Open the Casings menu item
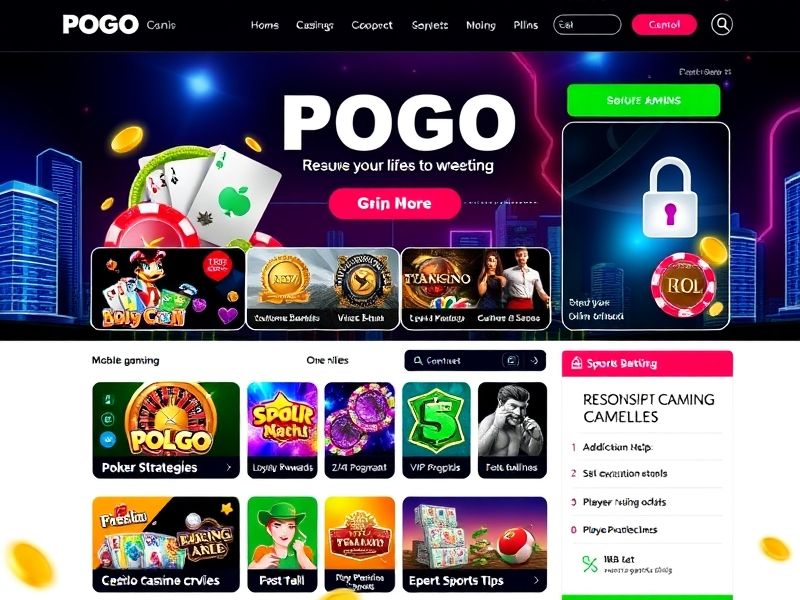 click(314, 25)
